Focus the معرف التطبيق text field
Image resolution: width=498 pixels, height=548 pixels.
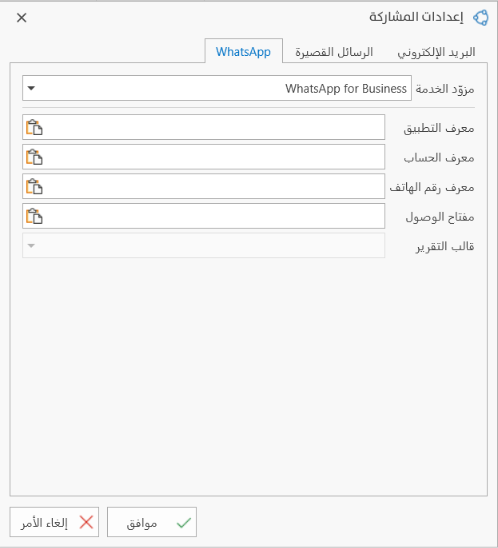pos(204,127)
